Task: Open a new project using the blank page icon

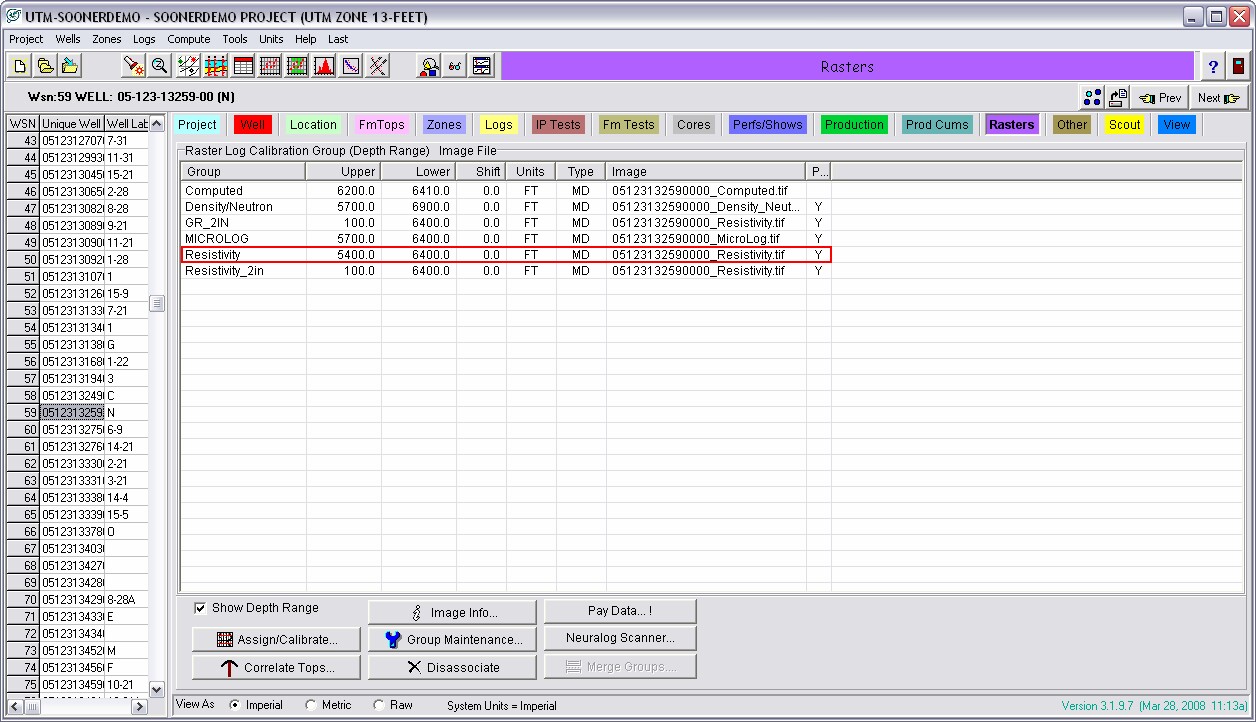Action: [x=18, y=66]
